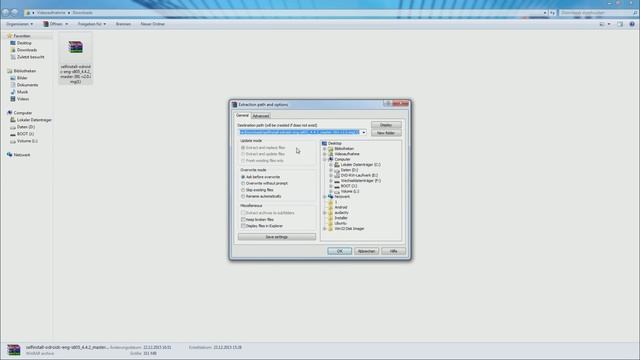Open Dokumente library in Explorer sidebar

tap(27, 85)
